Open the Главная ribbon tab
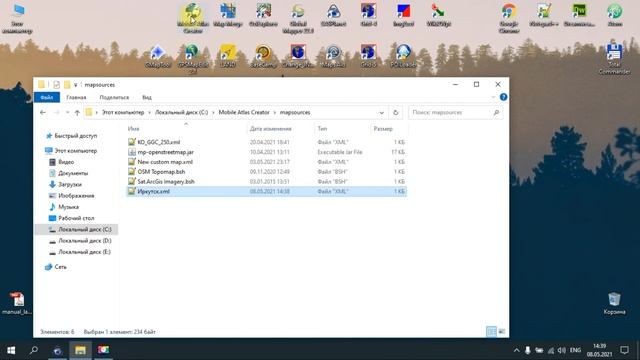Viewport: 640px width, 360px height. 76,97
